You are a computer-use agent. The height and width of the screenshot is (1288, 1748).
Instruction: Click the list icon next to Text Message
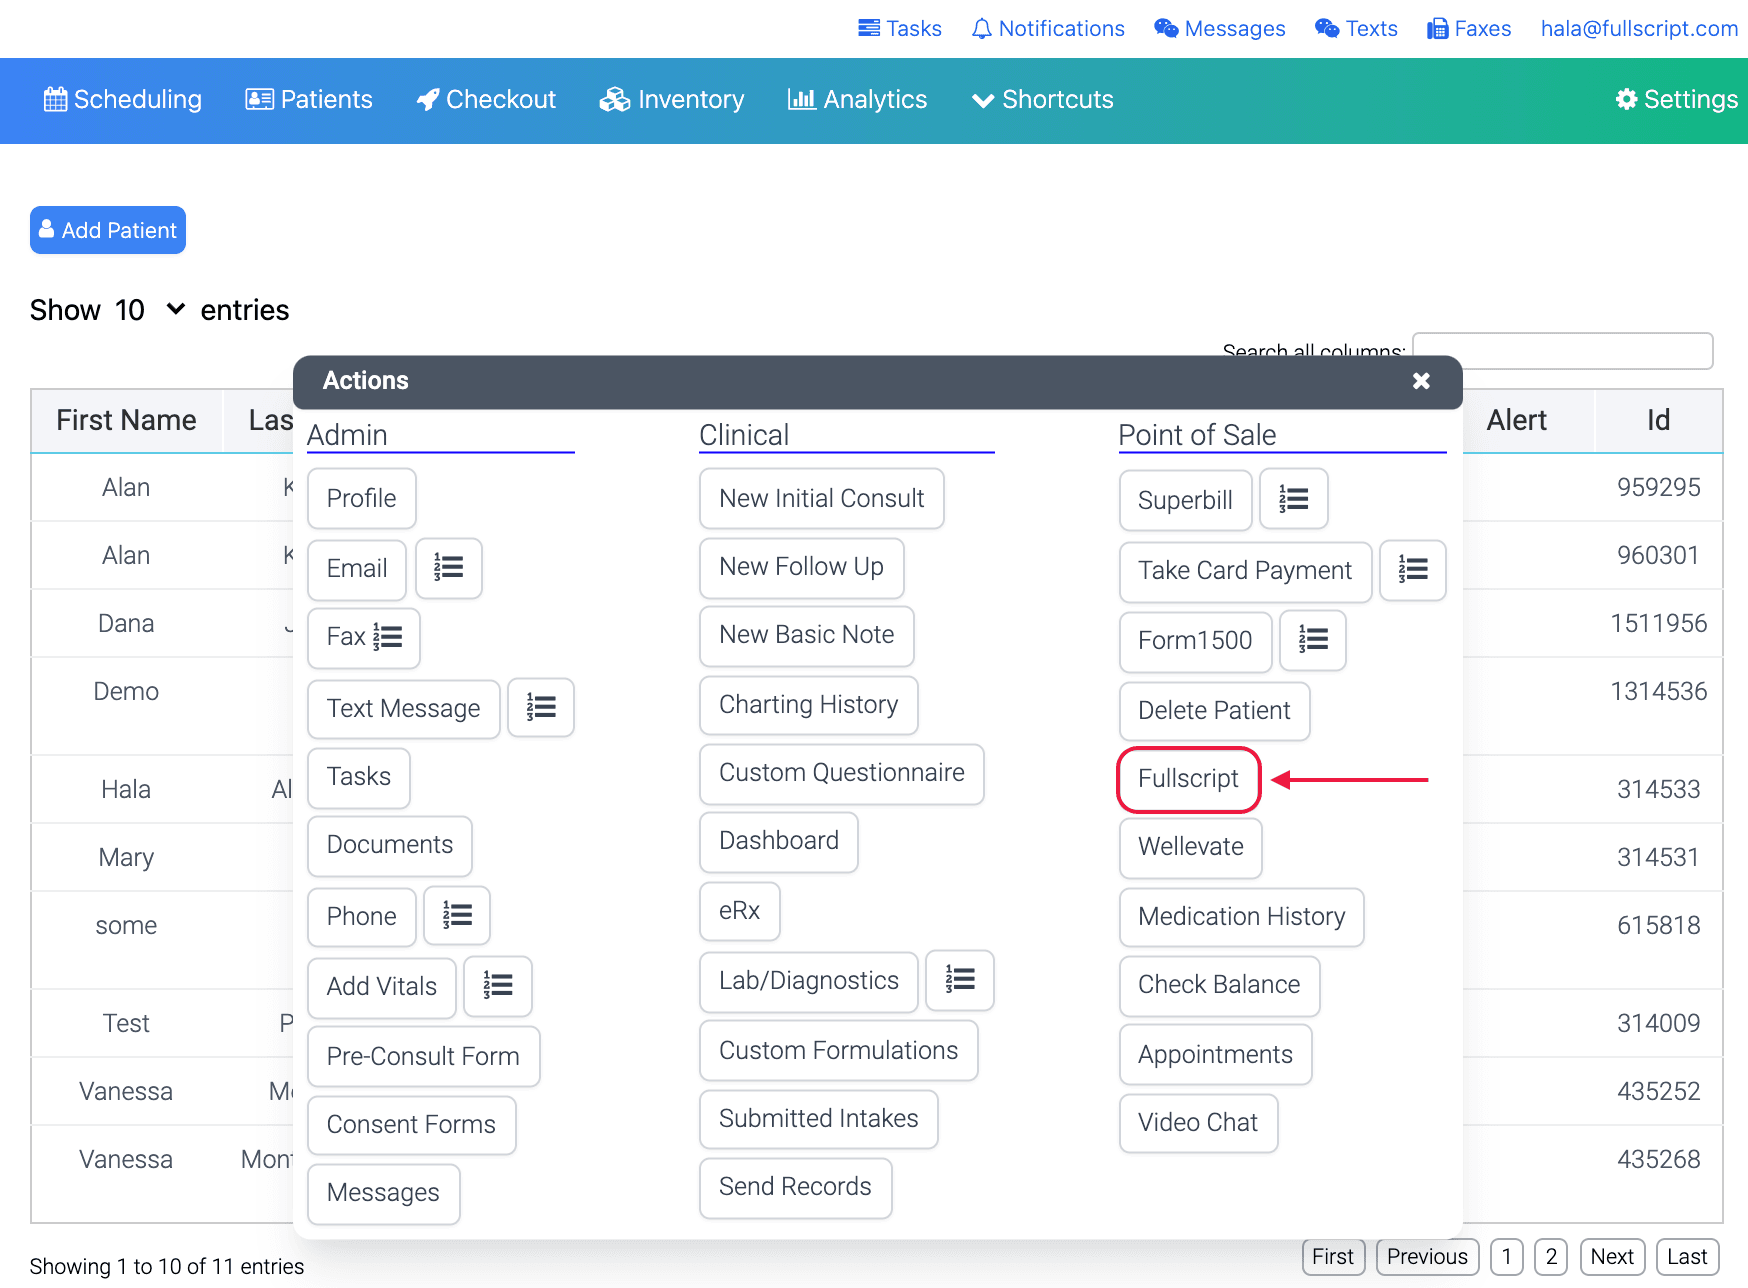coord(541,708)
